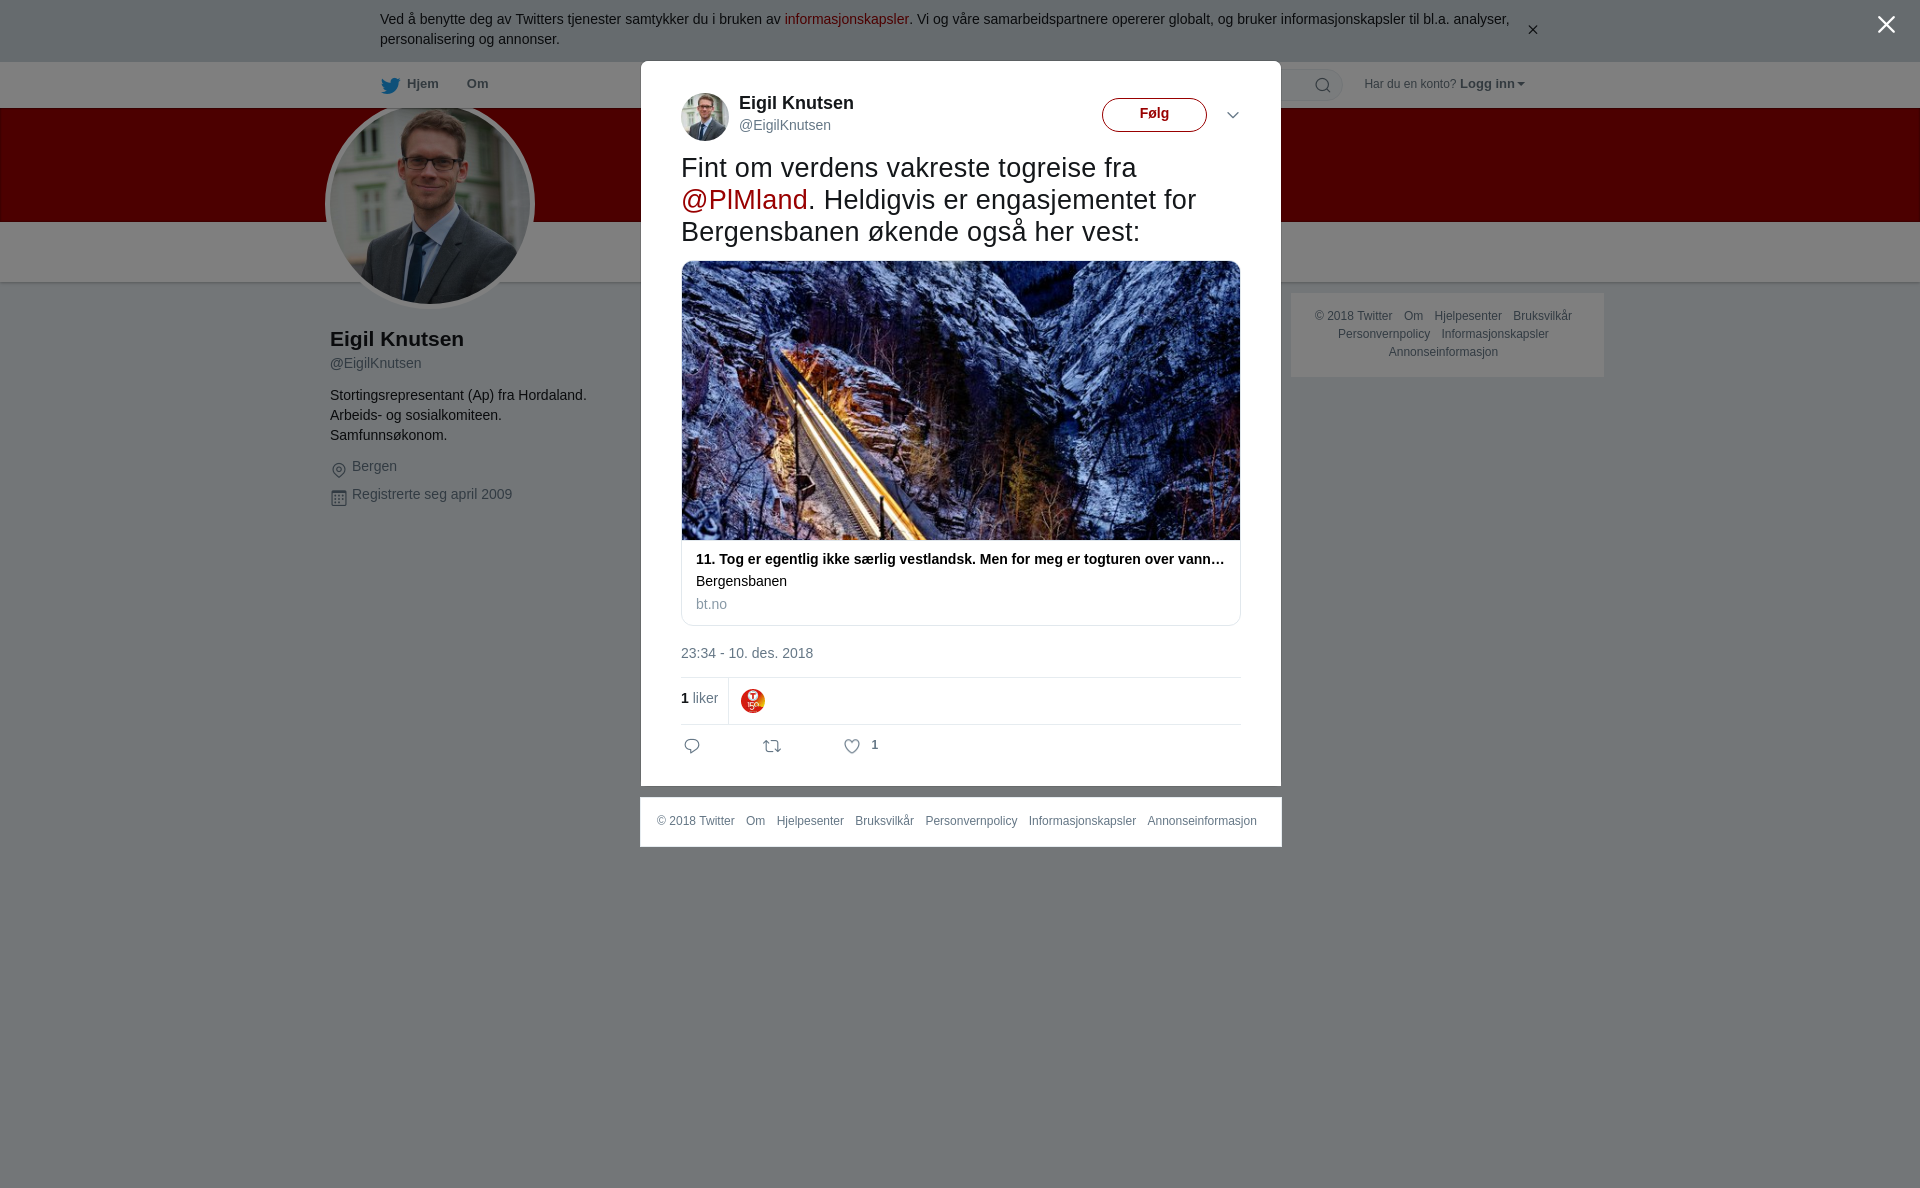Retweet using the retweet arrows icon
Screen dimensions: 1920x1188
772,746
